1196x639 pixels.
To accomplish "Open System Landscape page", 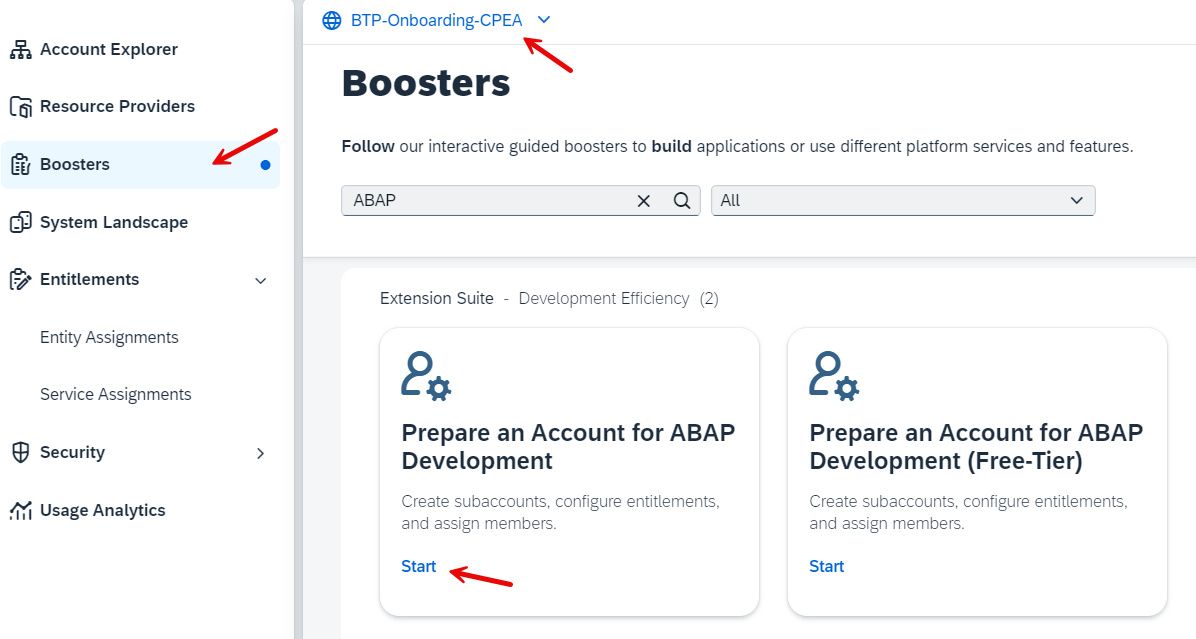I will coord(114,223).
